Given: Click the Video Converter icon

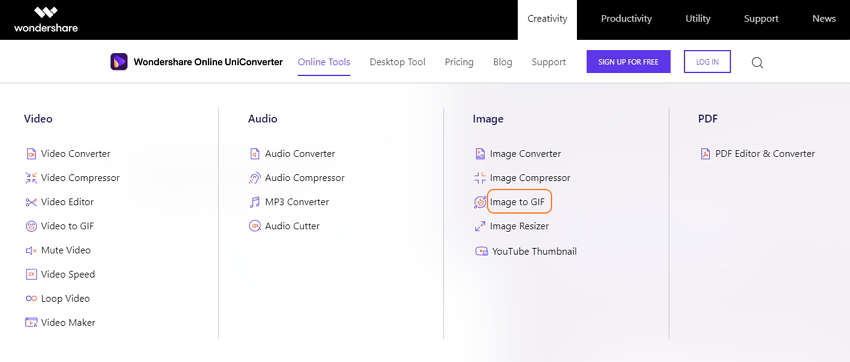Looking at the screenshot, I should coord(31,154).
